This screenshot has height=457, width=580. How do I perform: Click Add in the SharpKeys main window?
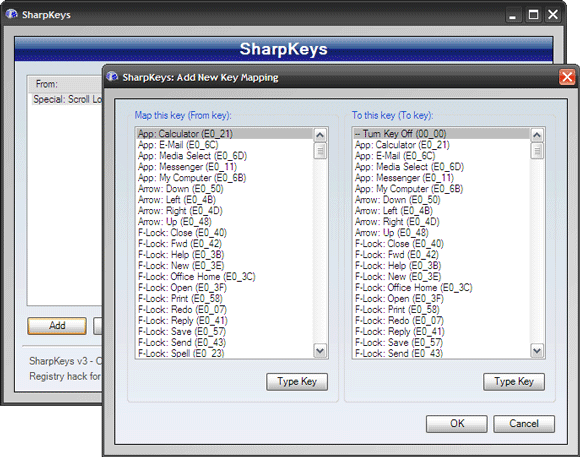[57, 326]
